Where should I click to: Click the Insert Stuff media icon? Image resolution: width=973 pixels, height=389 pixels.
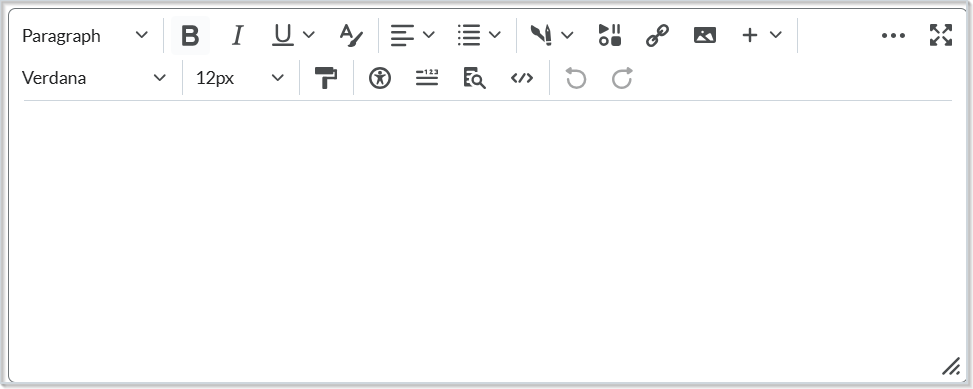pos(610,35)
